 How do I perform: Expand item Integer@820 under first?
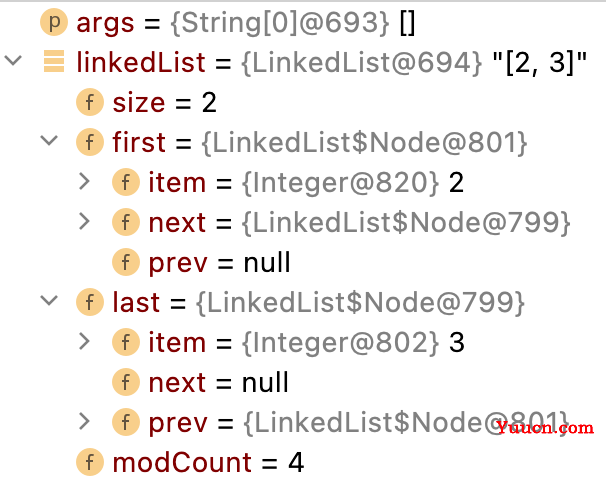tap(84, 181)
